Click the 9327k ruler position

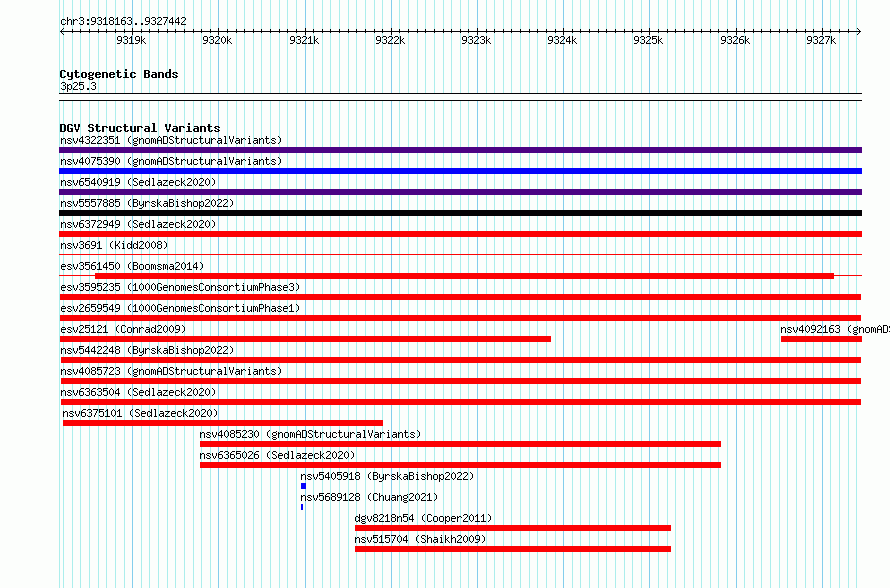click(821, 40)
